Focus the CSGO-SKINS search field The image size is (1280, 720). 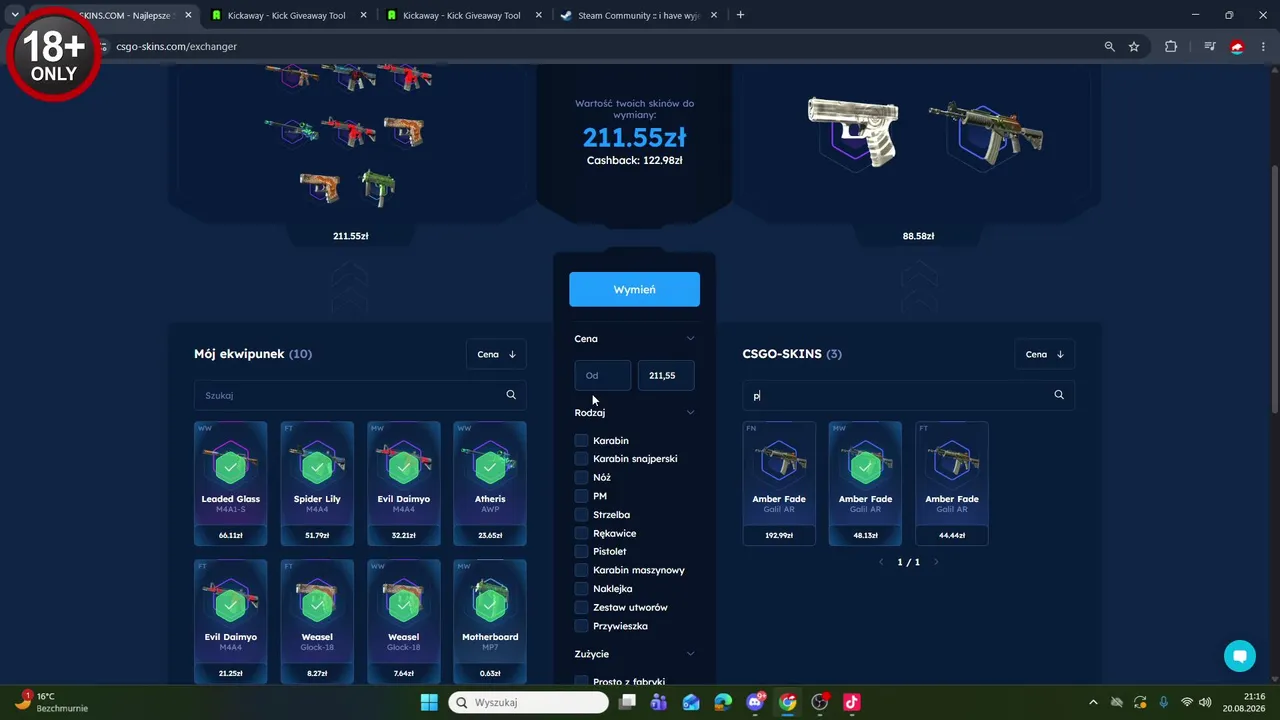coord(909,395)
